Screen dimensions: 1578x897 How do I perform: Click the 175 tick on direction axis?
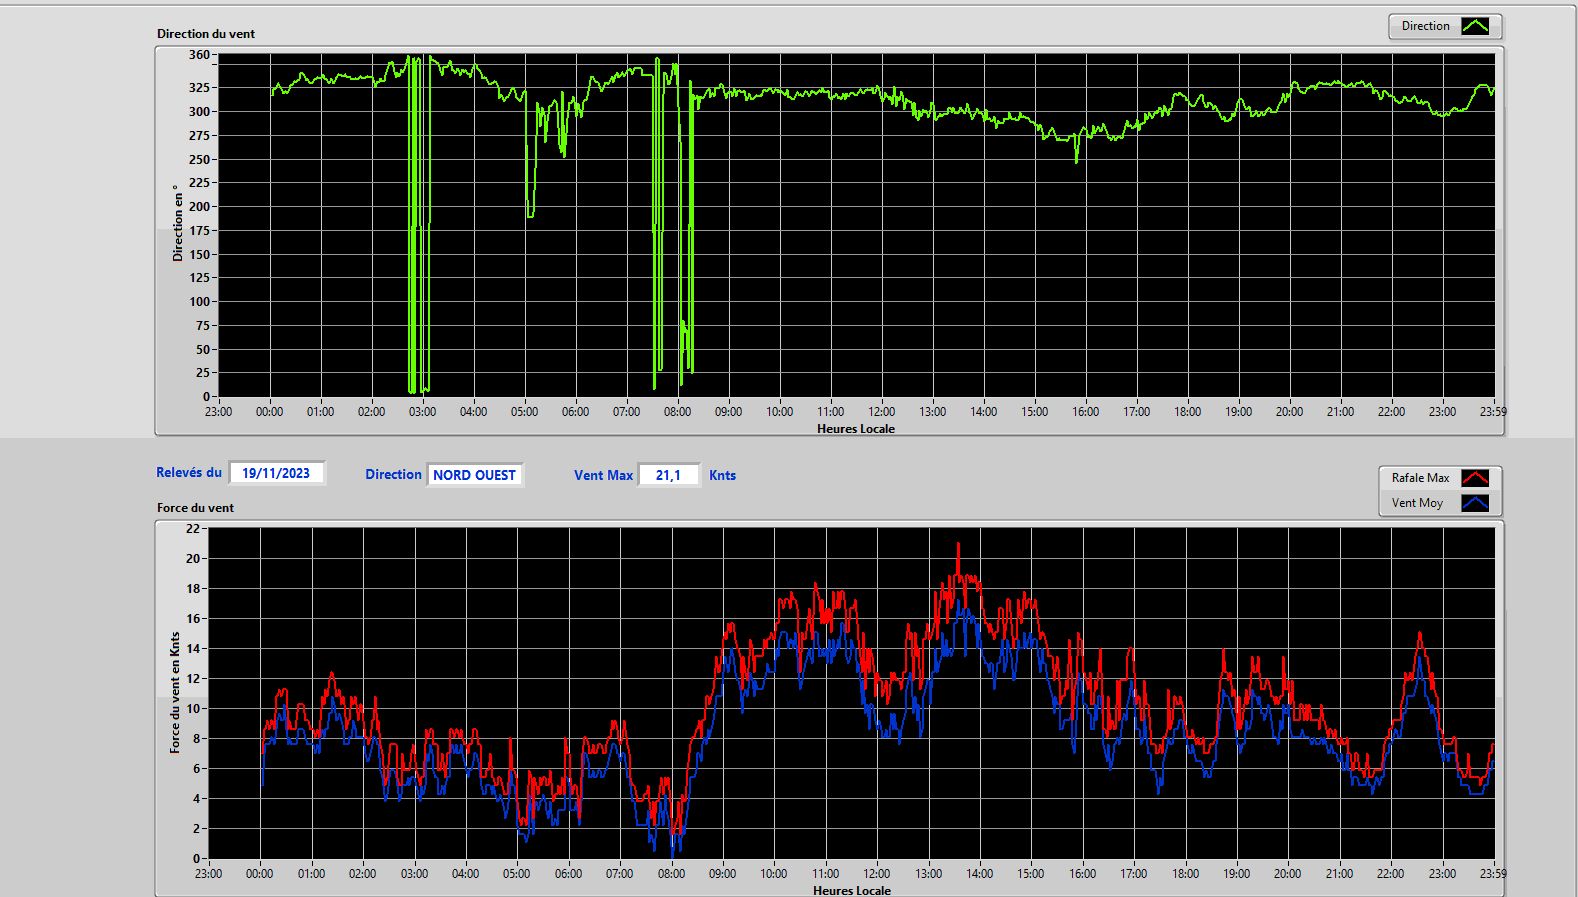click(x=199, y=231)
